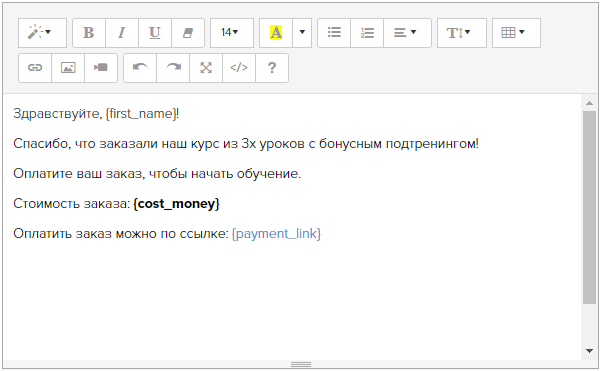Open the text color options arrow
This screenshot has width=602, height=371.
click(302, 33)
